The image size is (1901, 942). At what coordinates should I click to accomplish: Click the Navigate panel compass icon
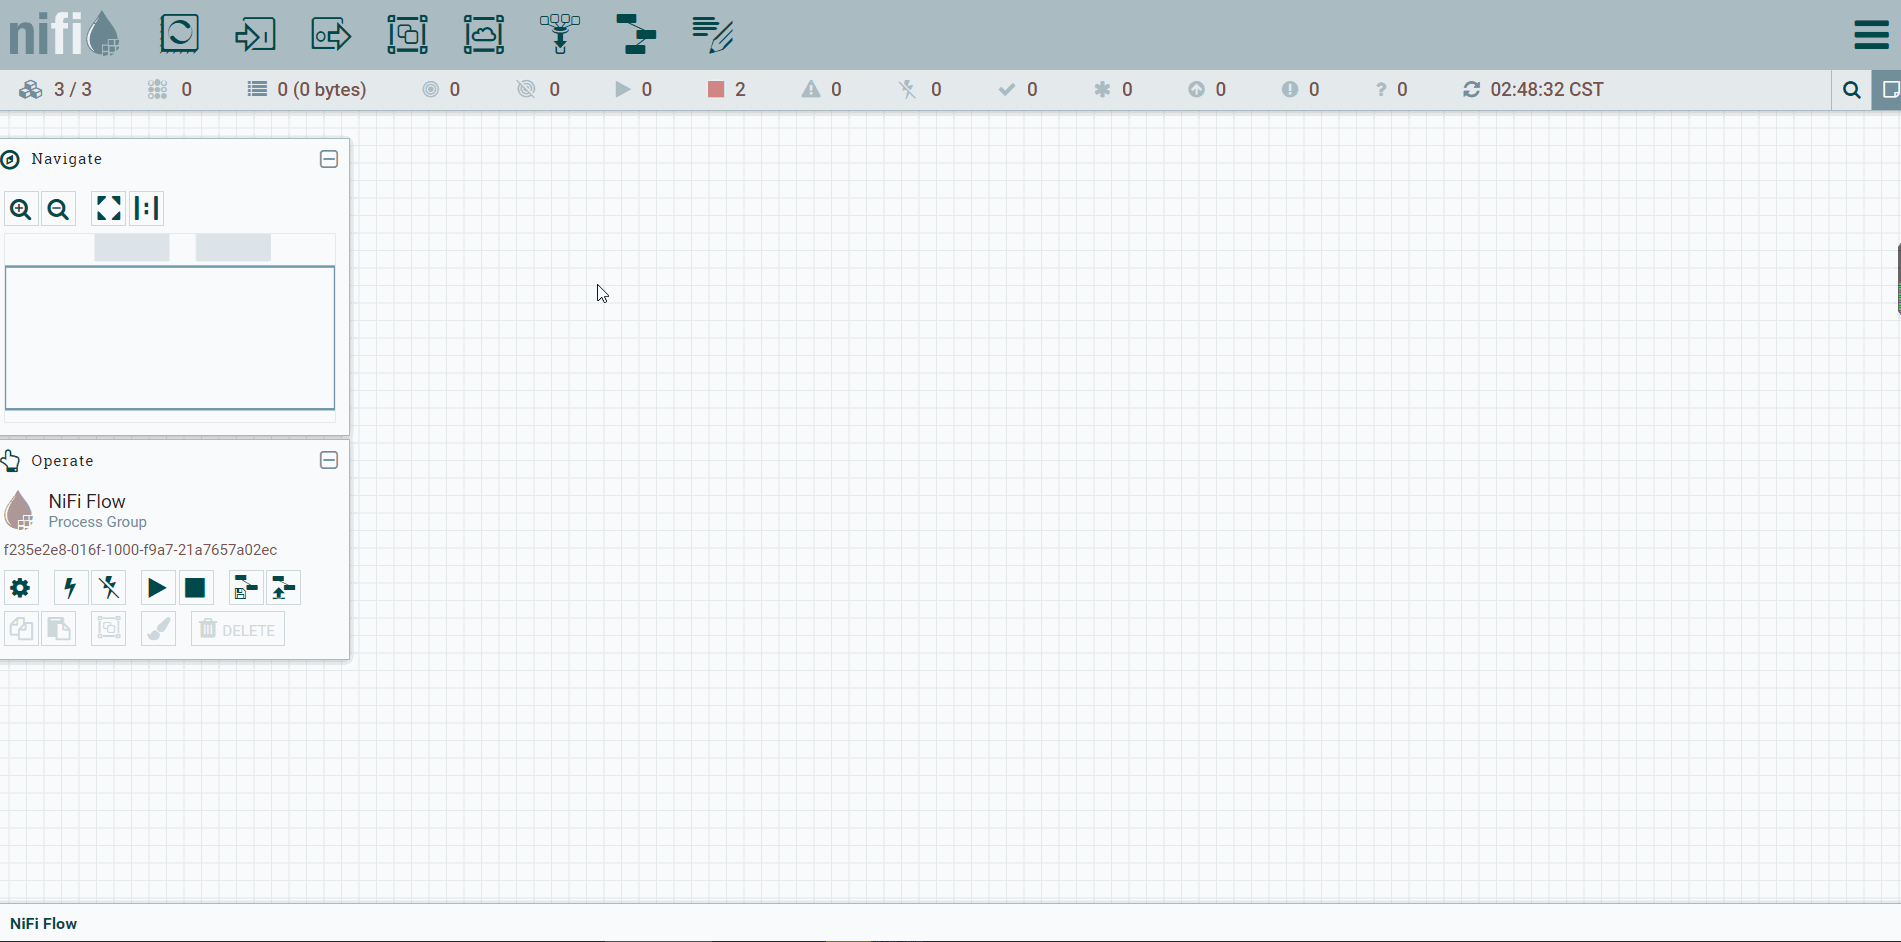[11, 160]
